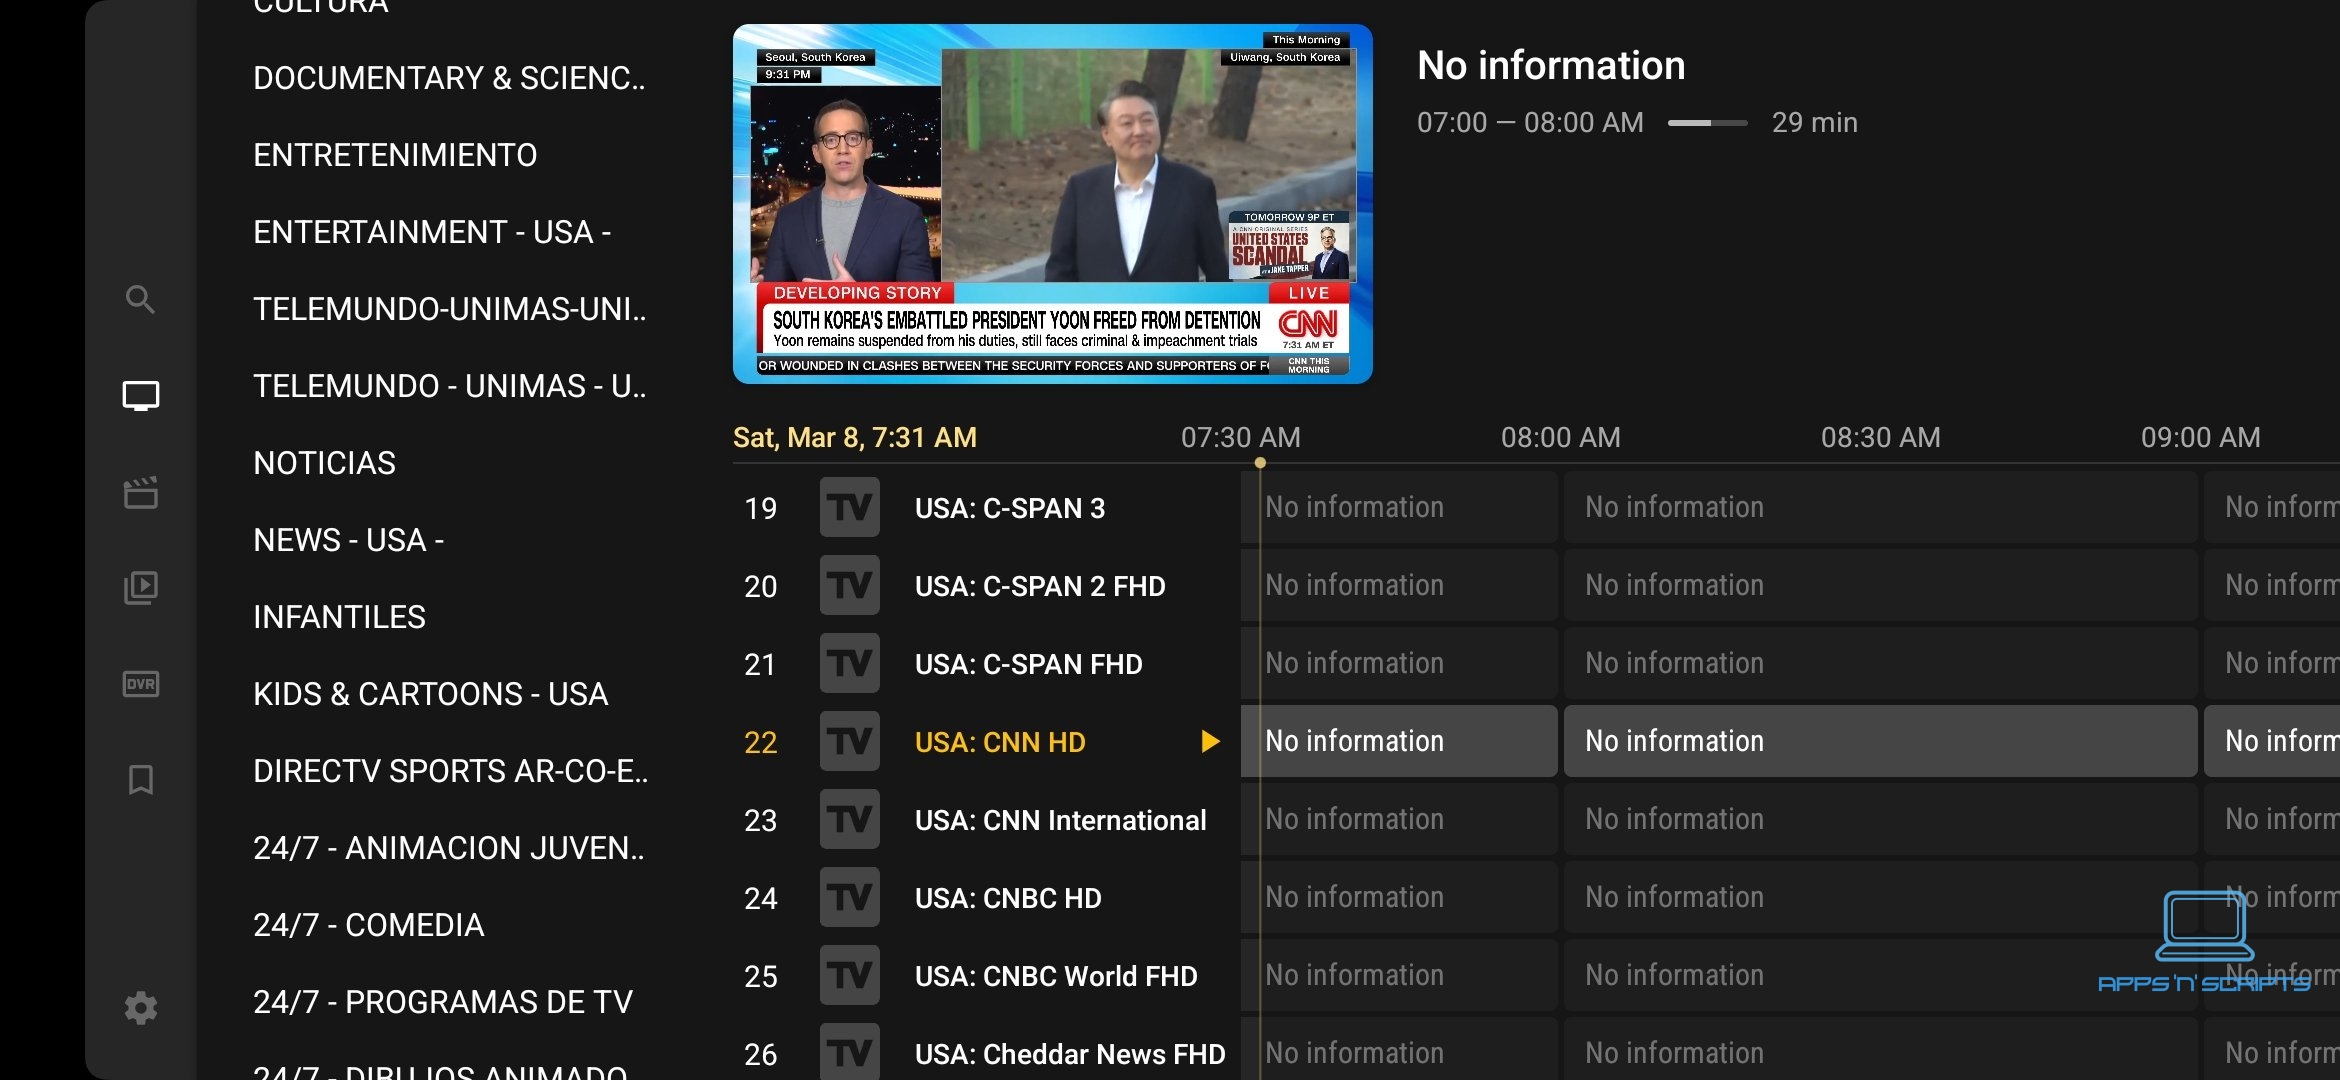This screenshot has width=2340, height=1080.
Task: Open movies via the clapperboard icon
Action: point(140,492)
